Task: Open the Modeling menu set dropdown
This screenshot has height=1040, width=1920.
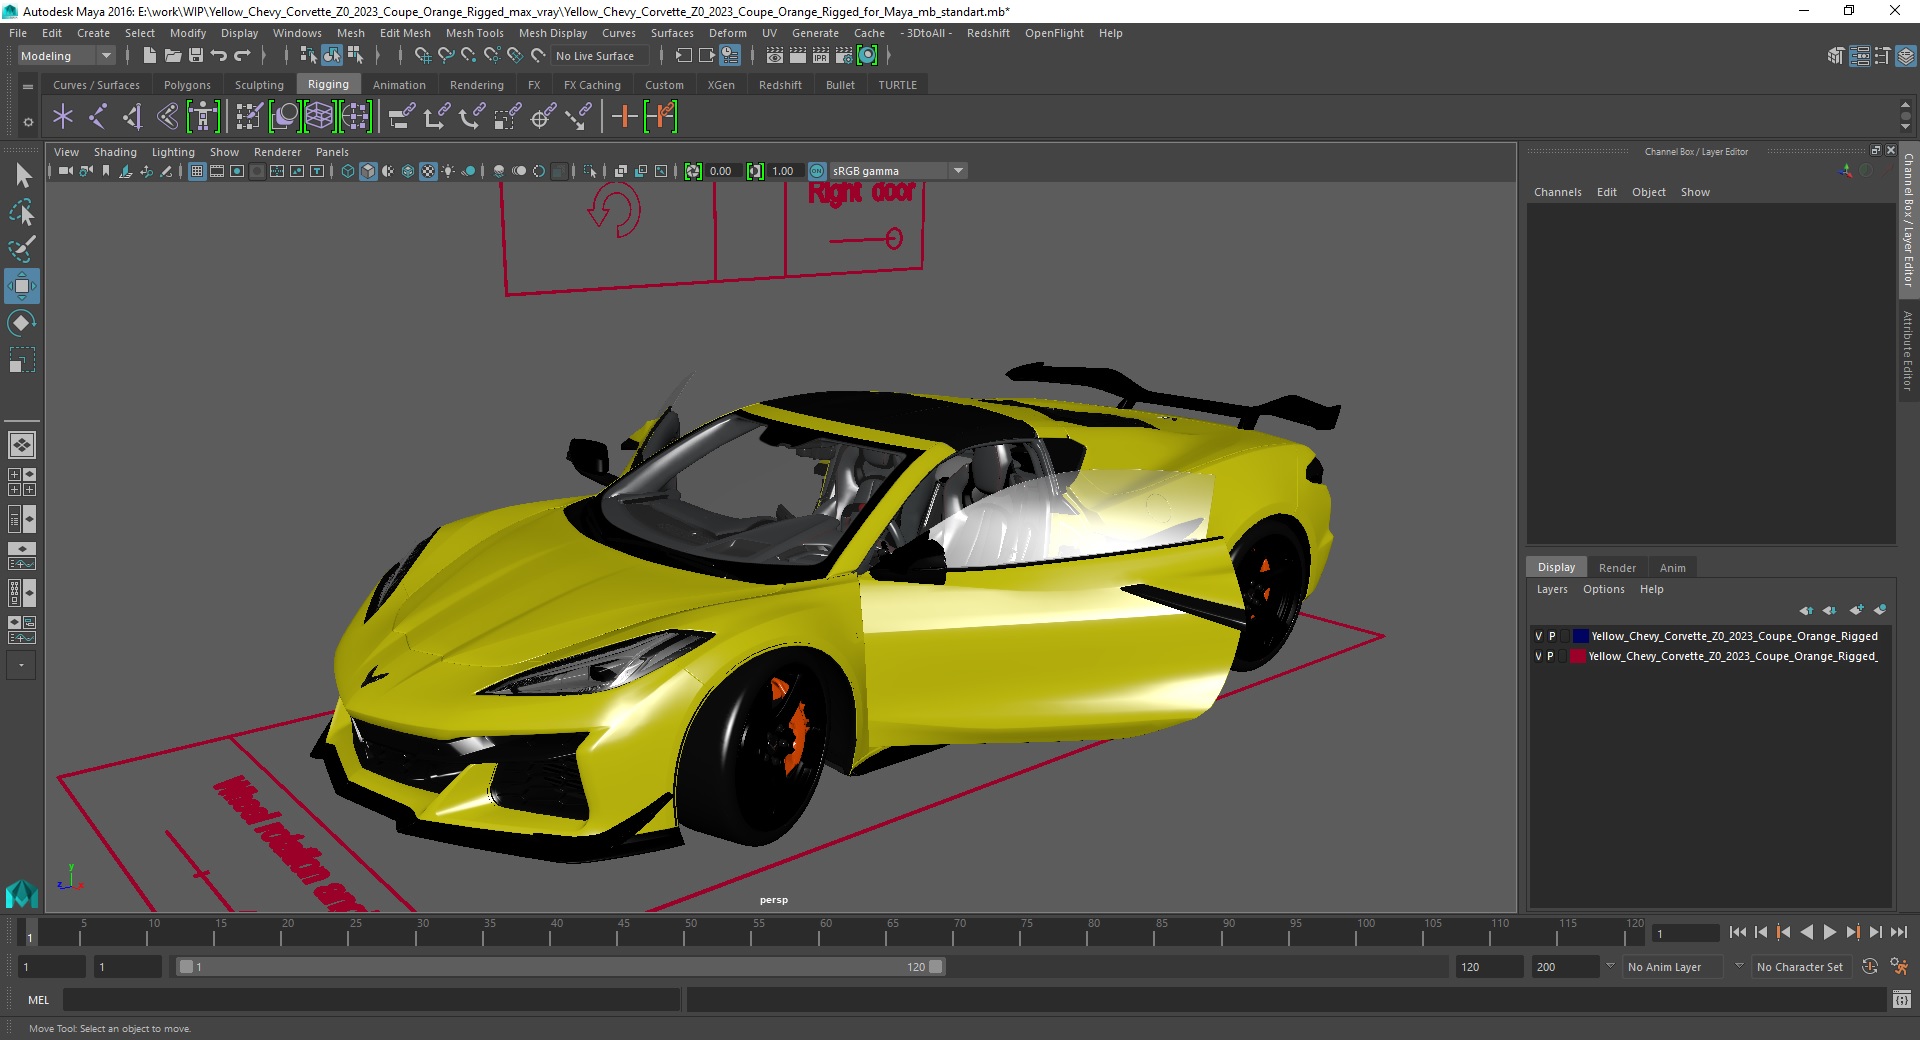Action: tap(66, 56)
